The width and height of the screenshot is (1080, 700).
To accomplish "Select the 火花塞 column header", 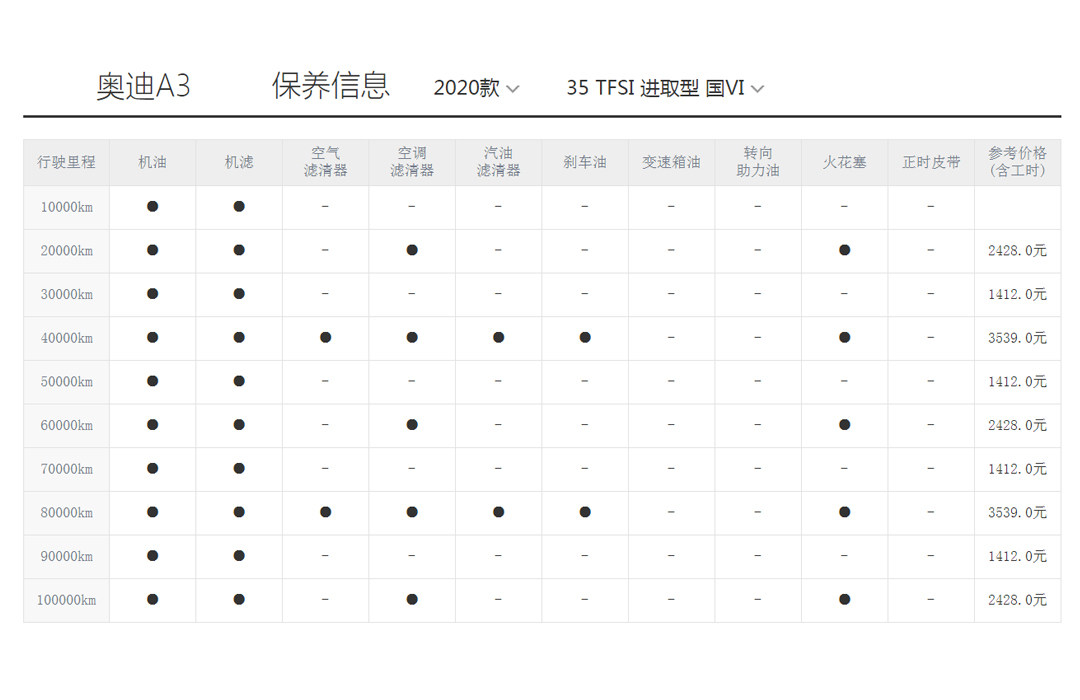I will 844,162.
